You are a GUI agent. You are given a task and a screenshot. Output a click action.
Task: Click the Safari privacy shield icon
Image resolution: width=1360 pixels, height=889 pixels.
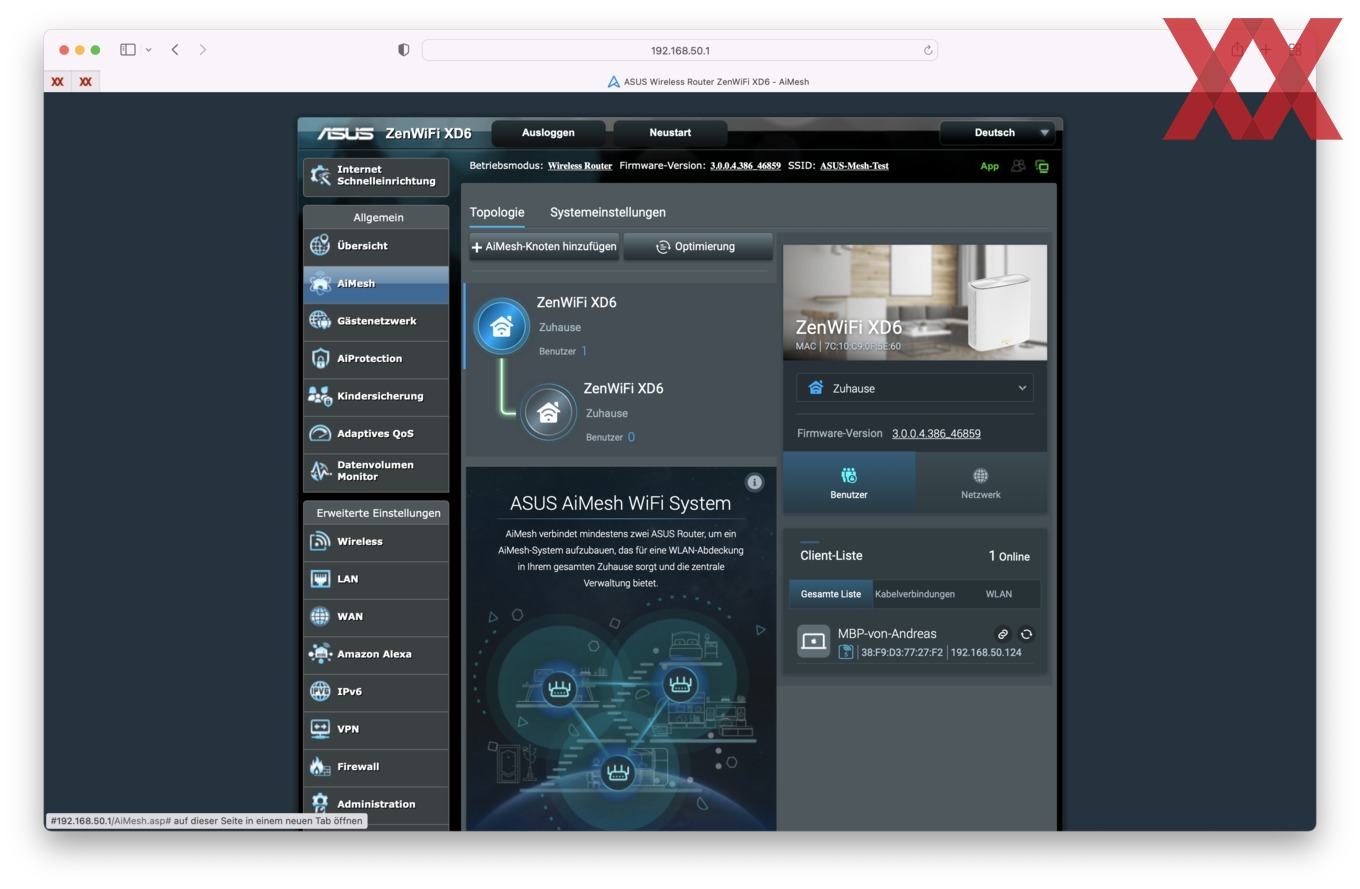coord(404,50)
